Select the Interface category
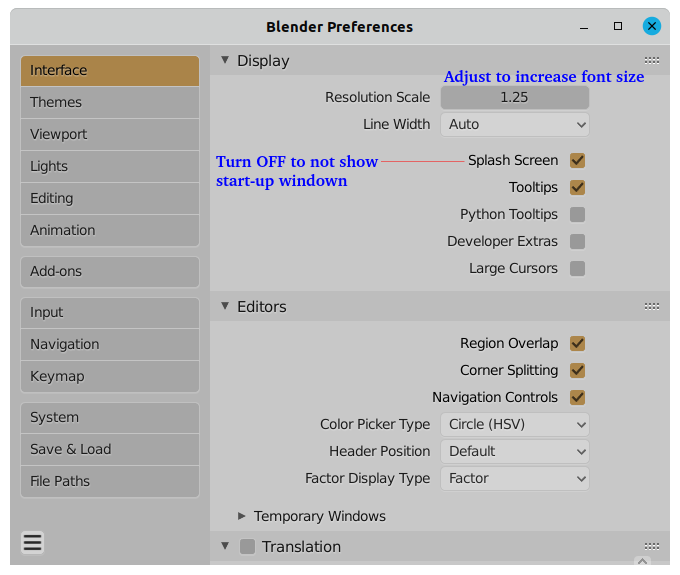Image resolution: width=680 pixels, height=575 pixels. [110, 70]
